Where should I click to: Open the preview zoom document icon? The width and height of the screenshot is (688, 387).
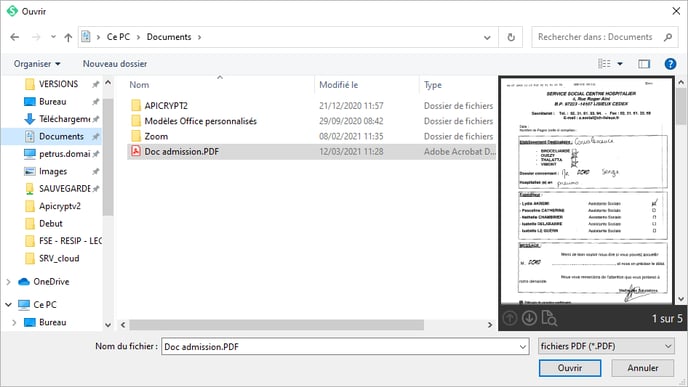tap(549, 318)
